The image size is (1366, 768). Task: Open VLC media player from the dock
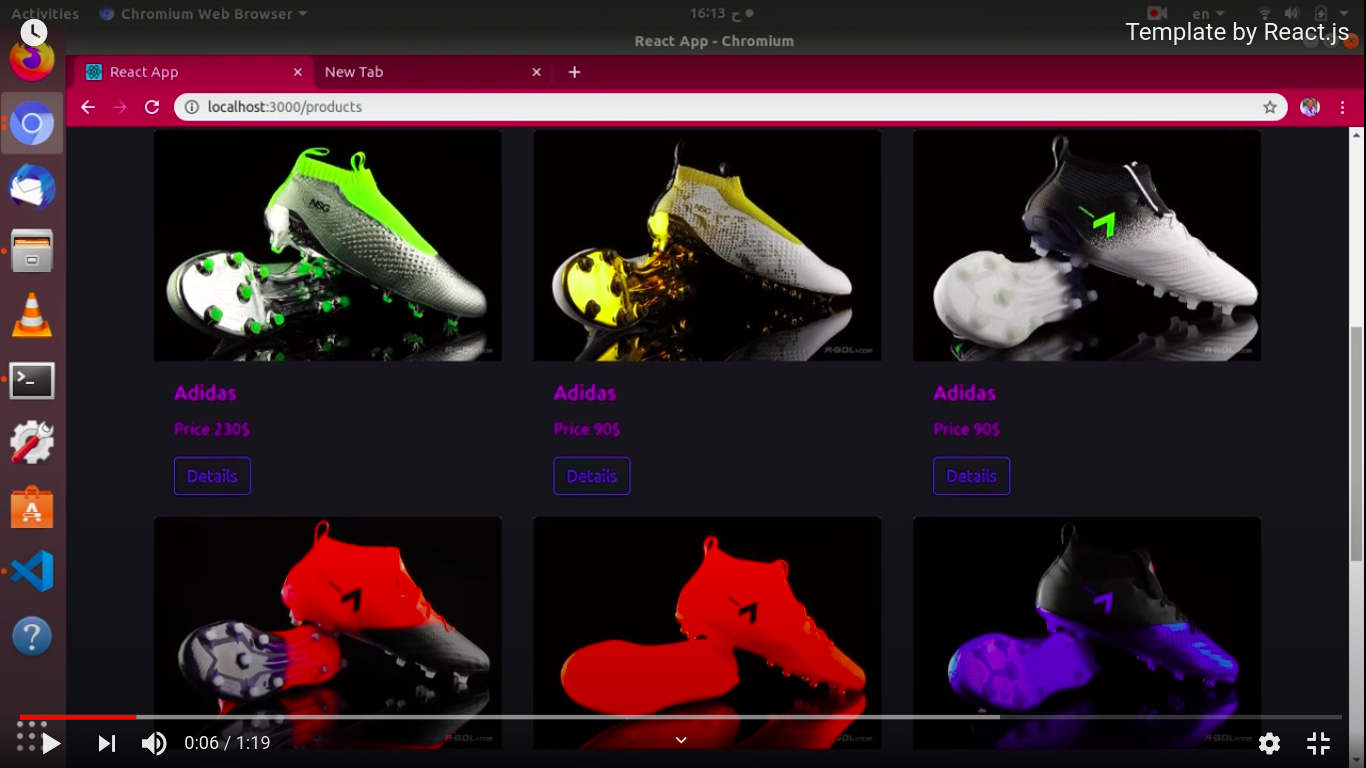tap(32, 316)
